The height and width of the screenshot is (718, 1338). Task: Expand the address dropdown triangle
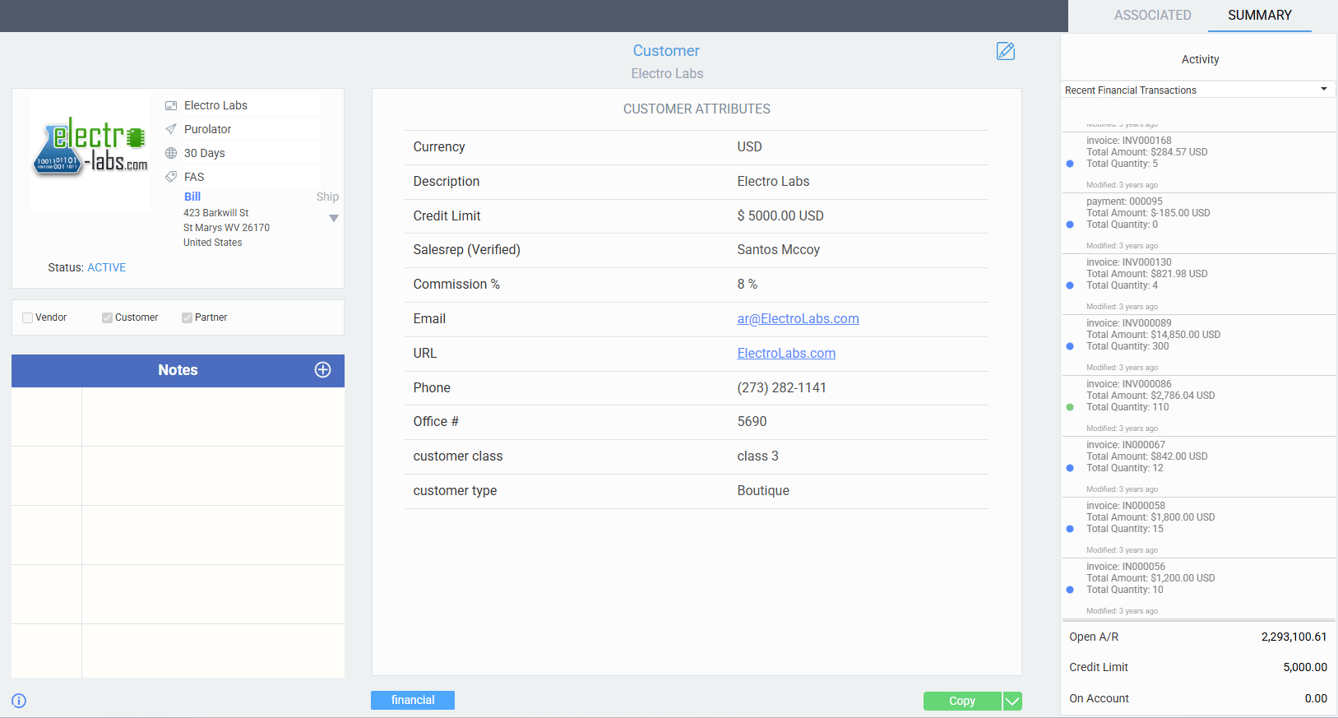coord(334,218)
